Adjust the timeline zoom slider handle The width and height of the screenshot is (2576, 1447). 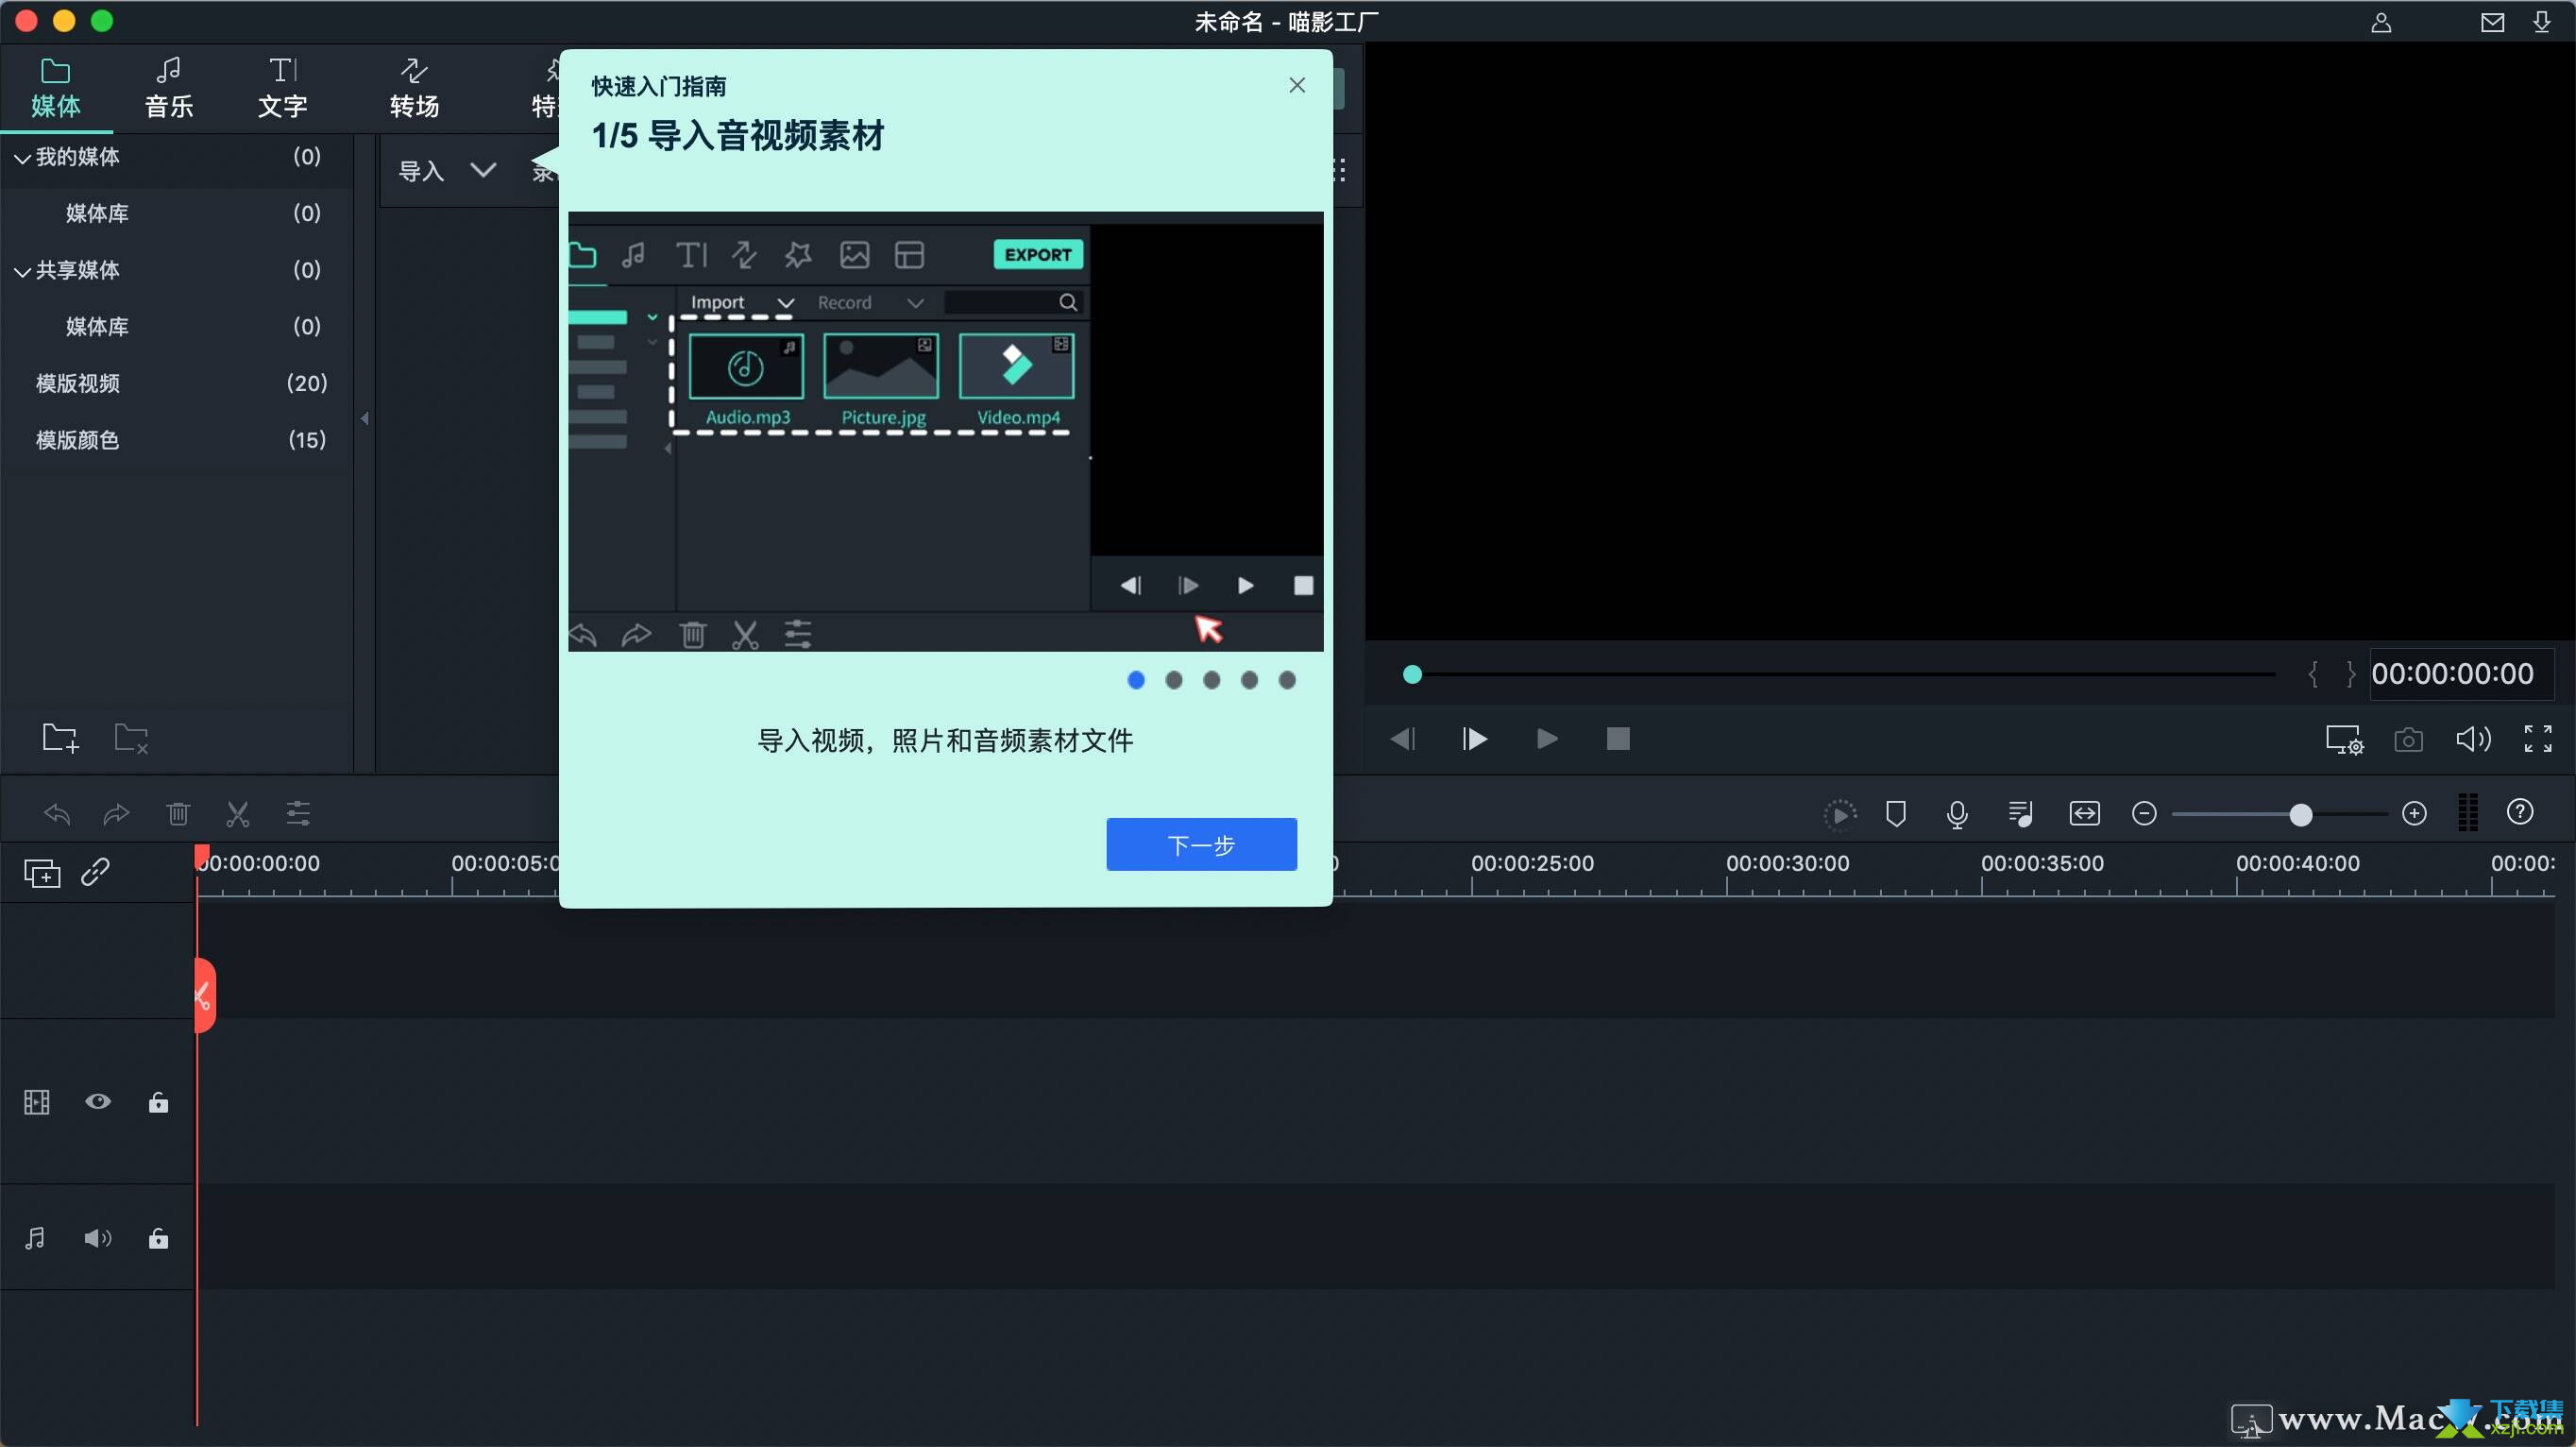(2300, 814)
